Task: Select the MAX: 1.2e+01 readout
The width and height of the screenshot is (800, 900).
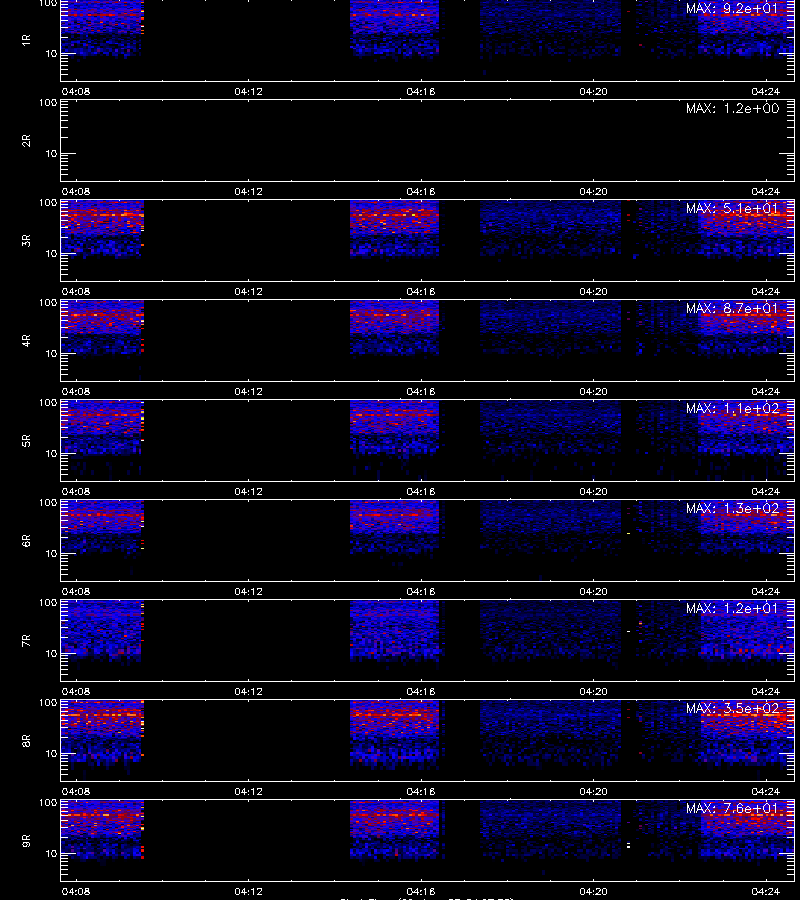Action: coord(732,608)
